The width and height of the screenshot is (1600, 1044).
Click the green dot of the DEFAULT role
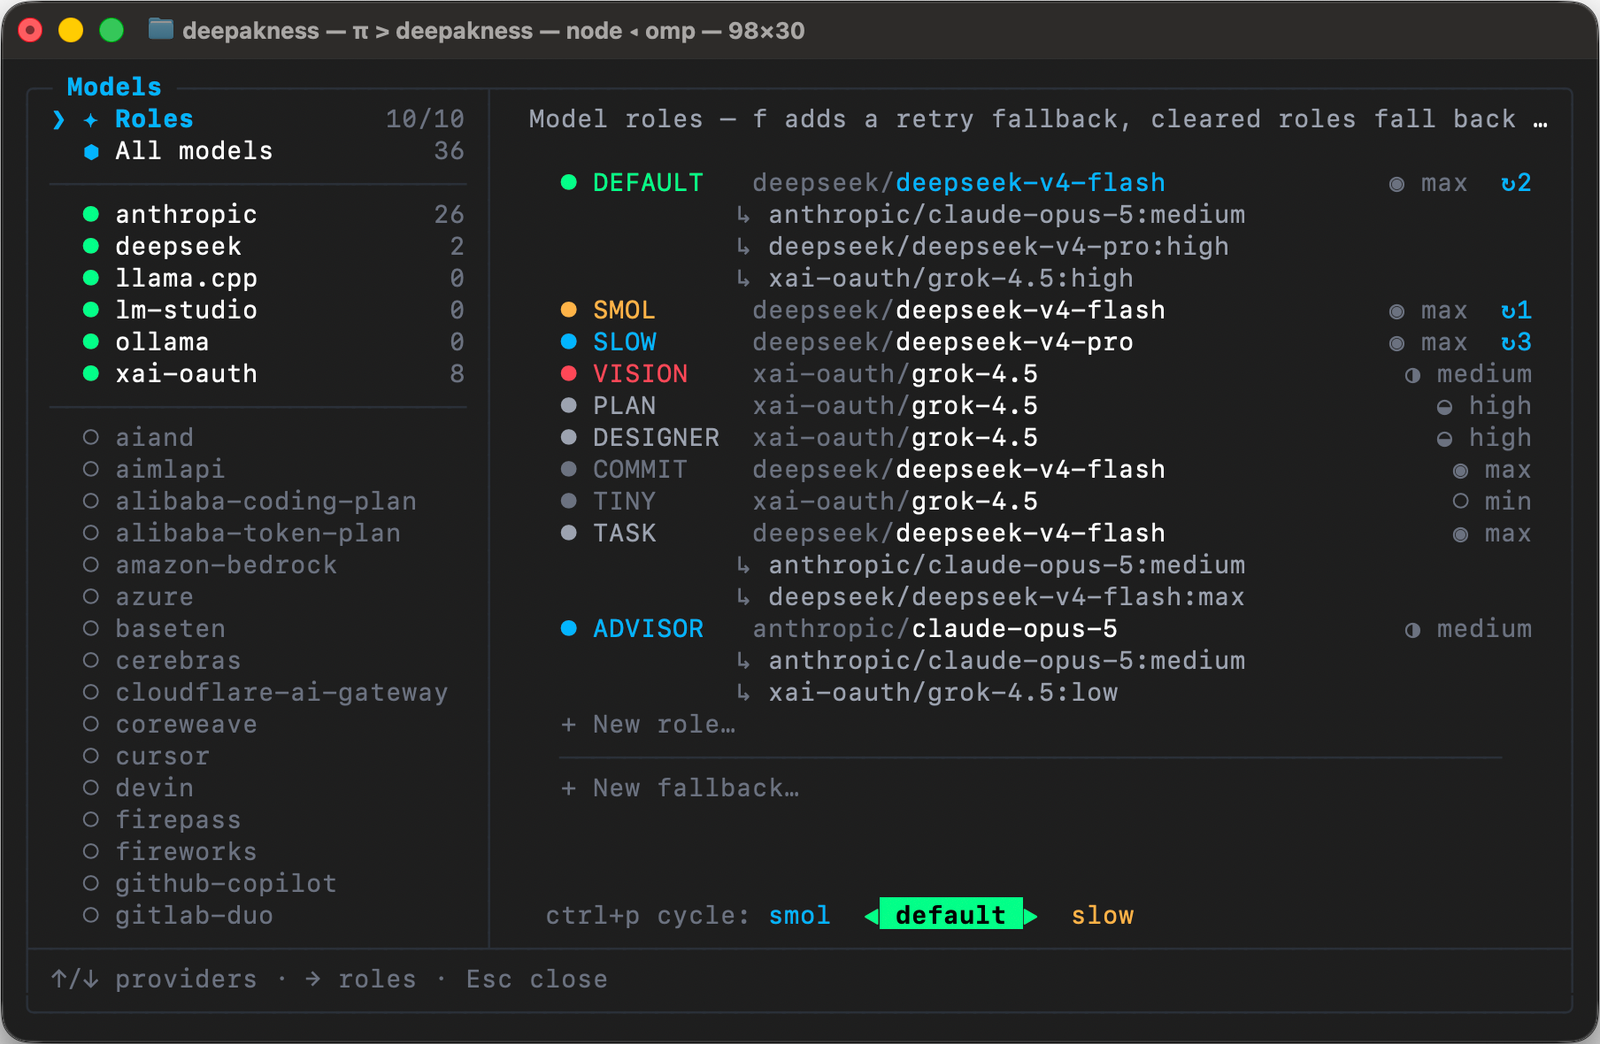coord(569,182)
